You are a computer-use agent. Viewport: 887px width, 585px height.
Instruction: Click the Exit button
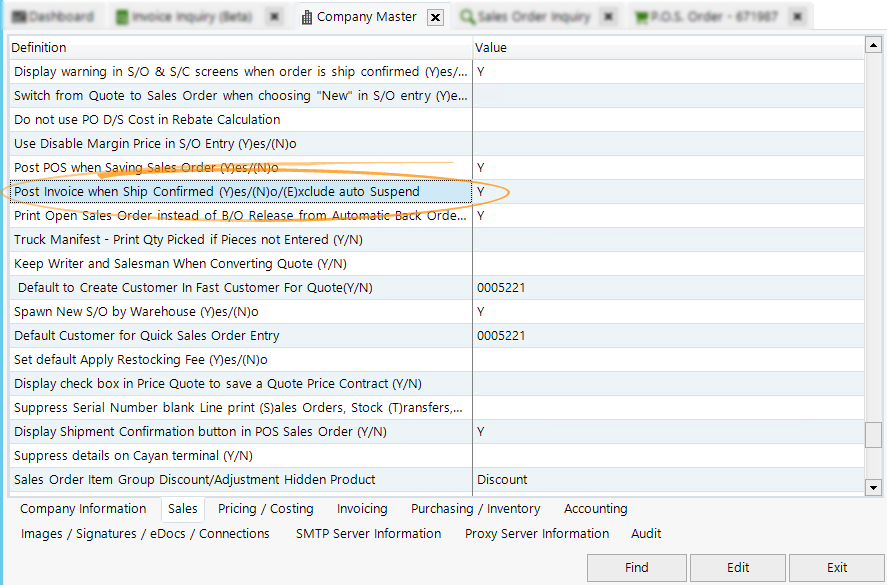pos(835,567)
